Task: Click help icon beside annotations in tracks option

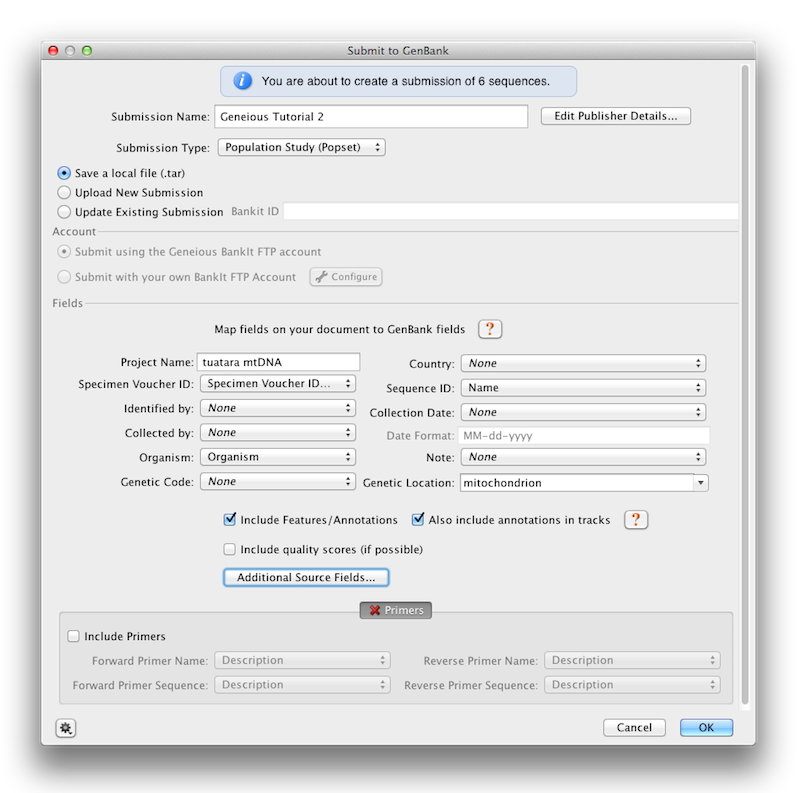Action: tap(636, 519)
